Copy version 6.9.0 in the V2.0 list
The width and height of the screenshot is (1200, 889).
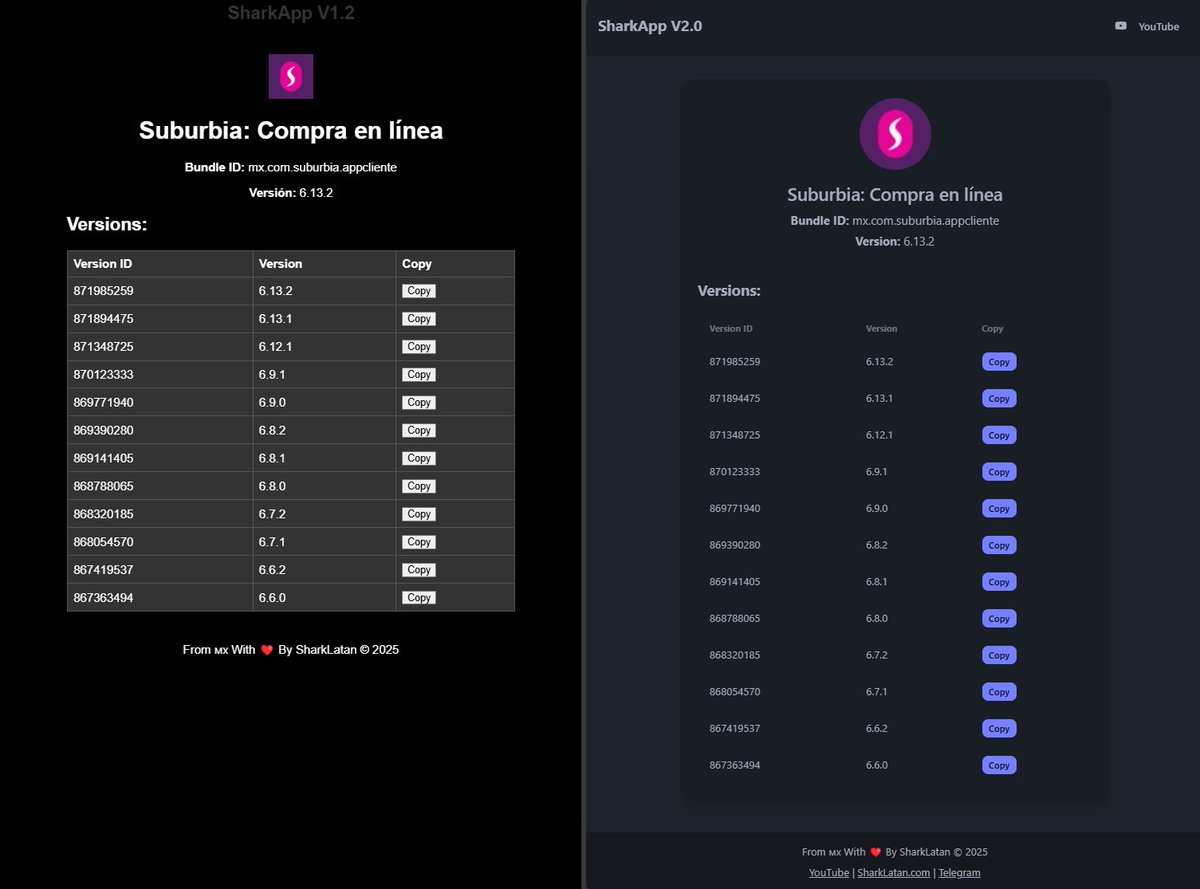click(999, 508)
